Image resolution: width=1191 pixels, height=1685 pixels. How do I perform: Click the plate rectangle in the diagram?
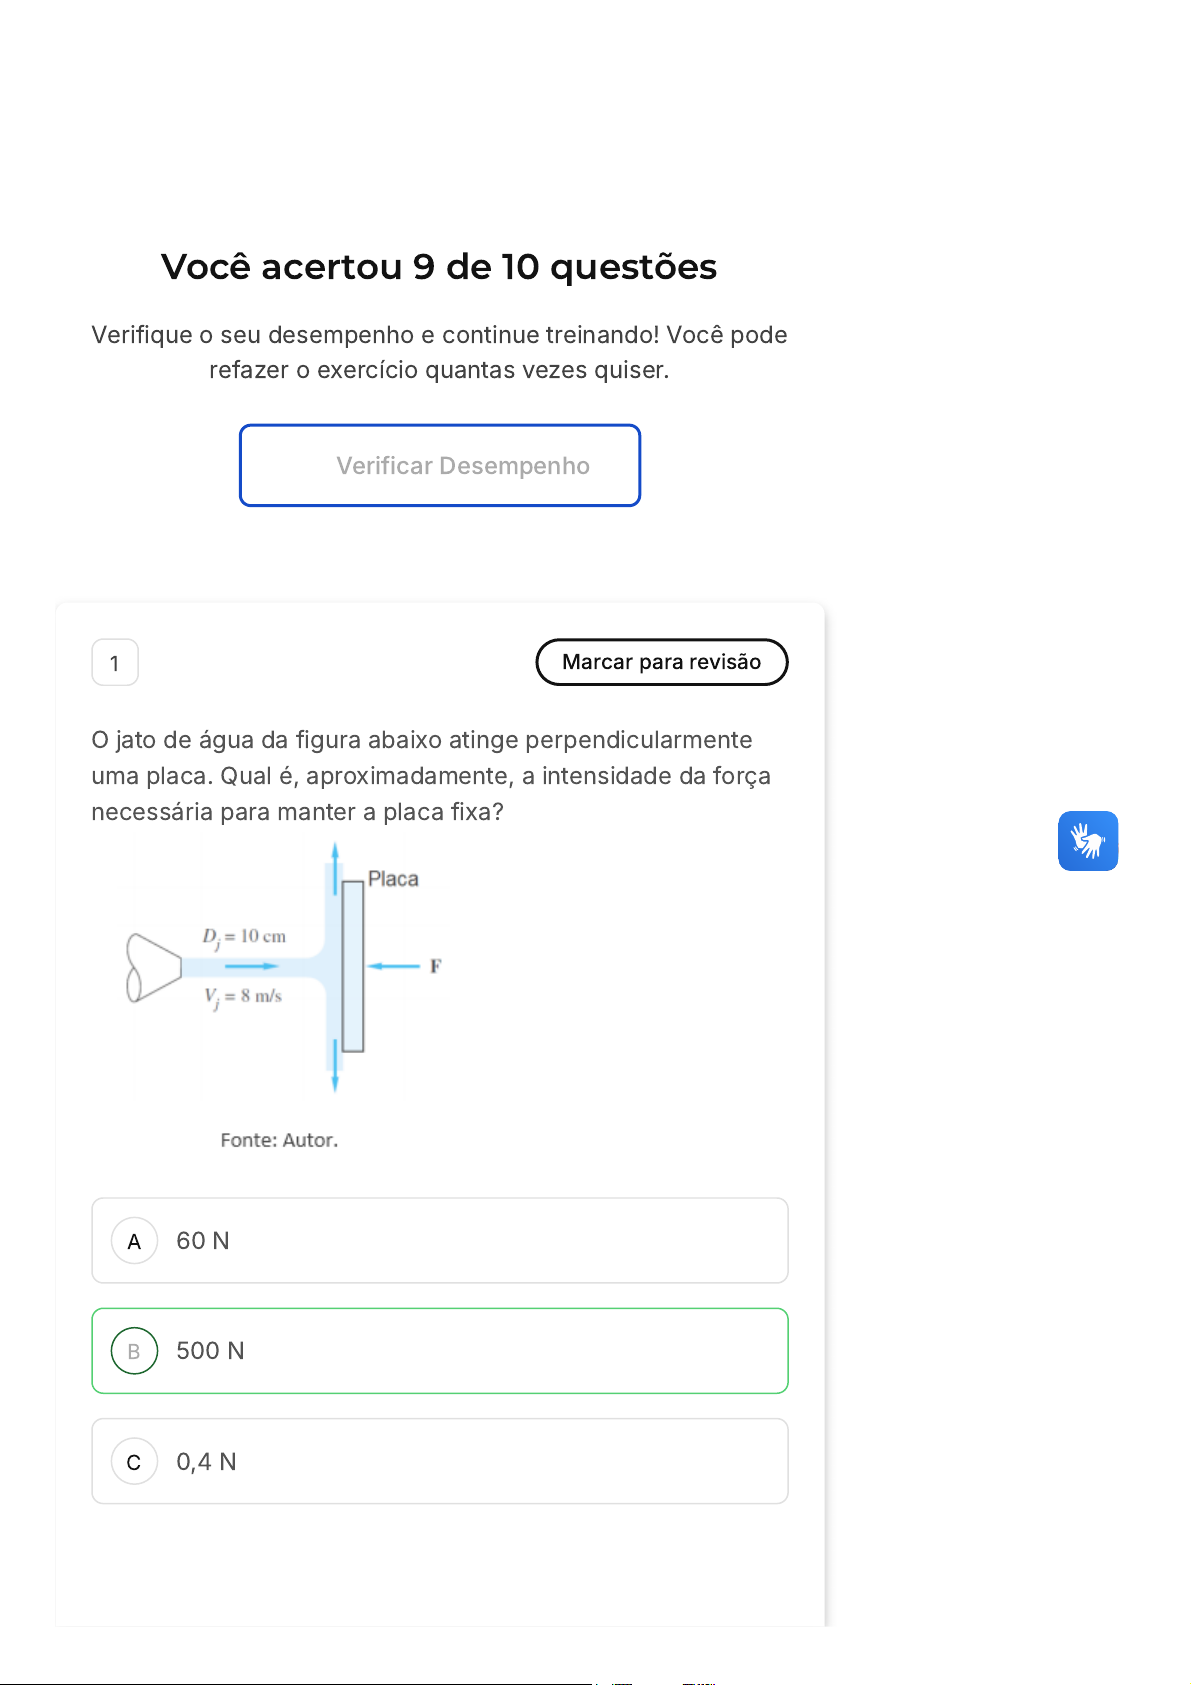tap(353, 966)
